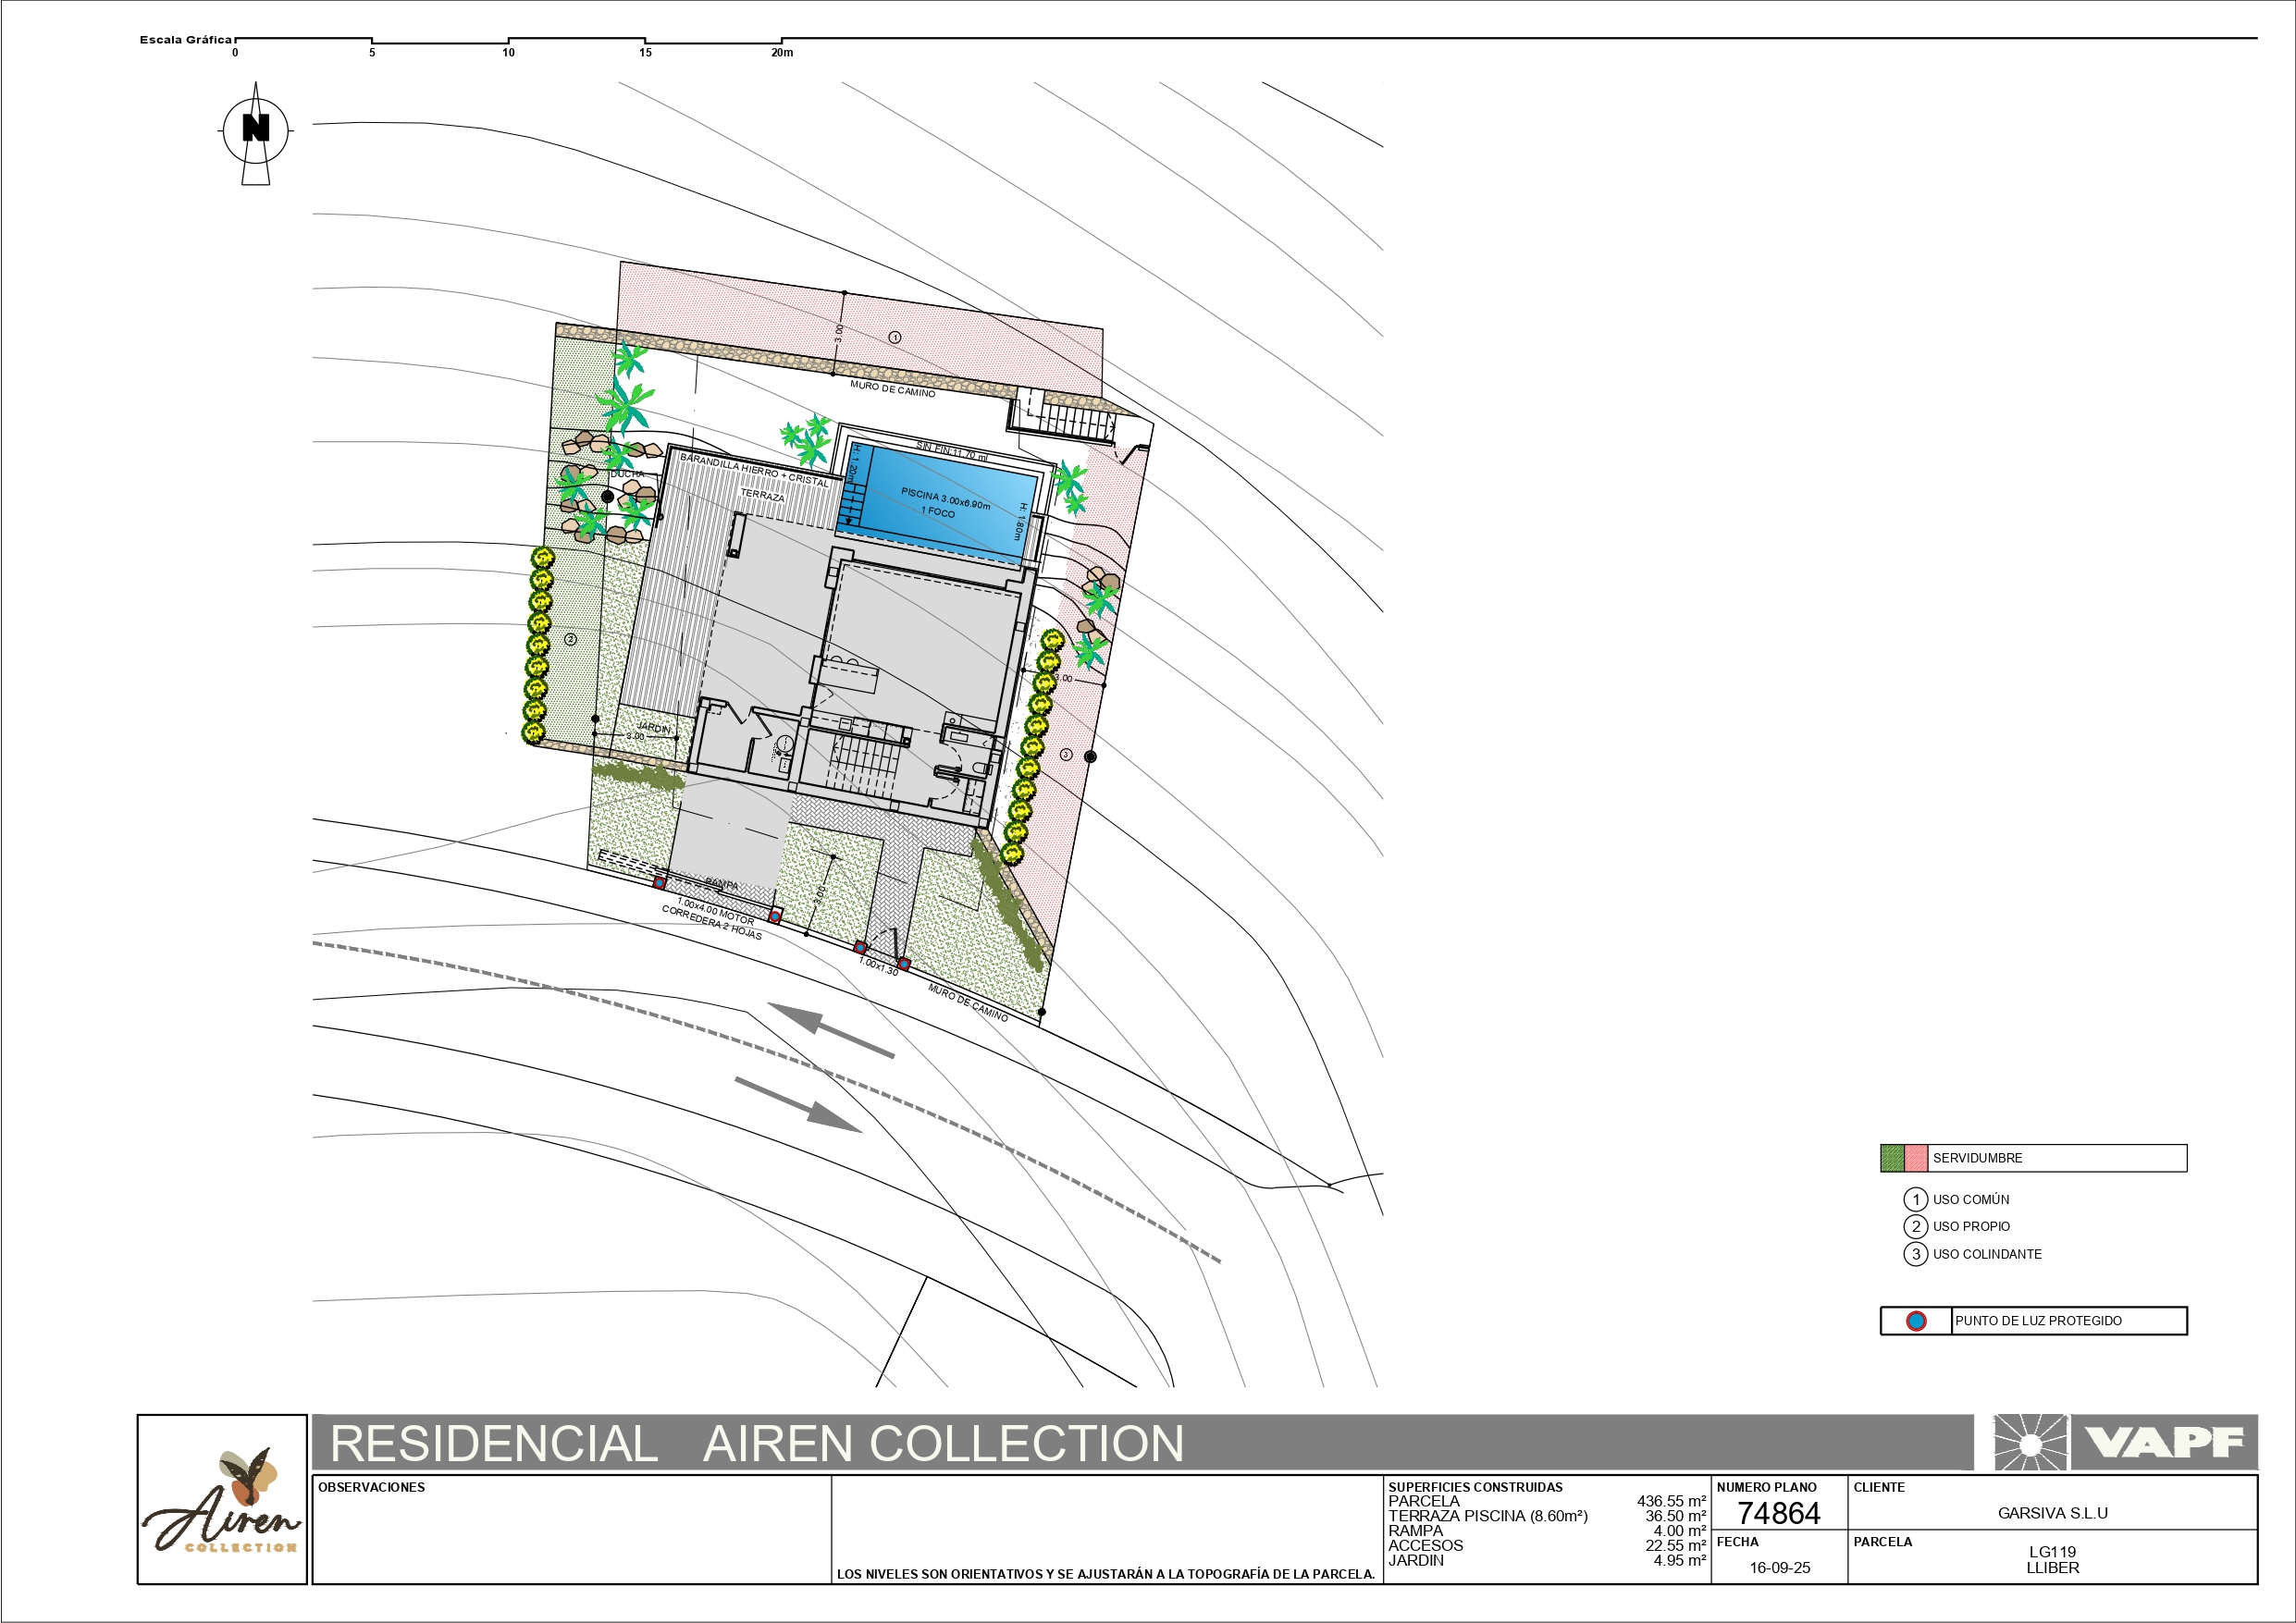The height and width of the screenshot is (1623, 2296).
Task: Click the pink Servidumbre legend swatch
Action: [1916, 1158]
